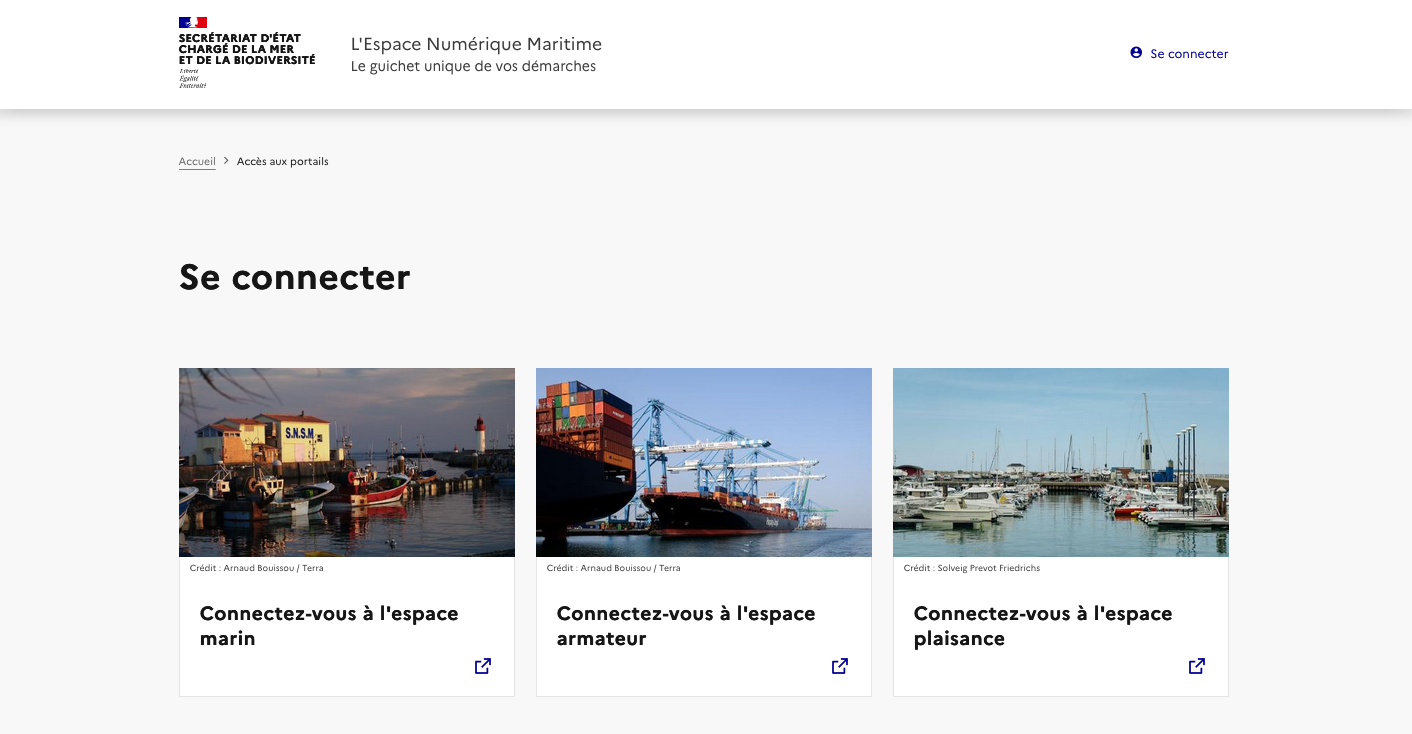Image resolution: width=1412 pixels, height=734 pixels.
Task: Open Connectez-vous à l'espace plaisance title
Action: point(1043,626)
